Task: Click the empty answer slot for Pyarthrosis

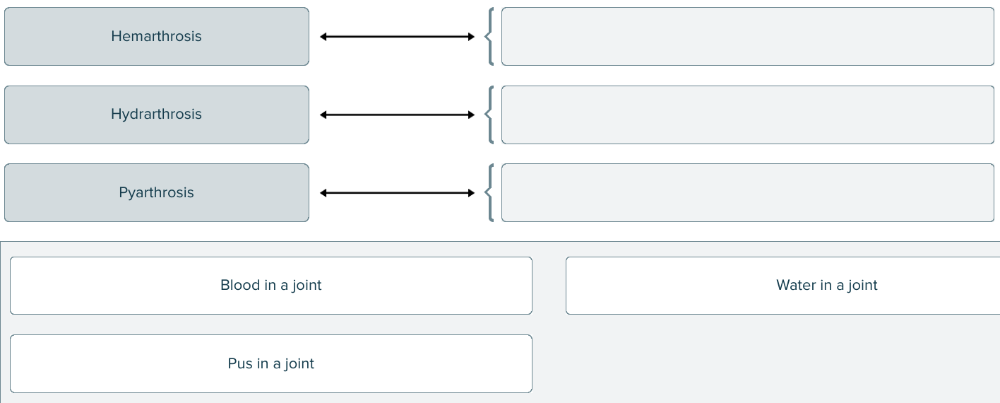Action: 747,193
